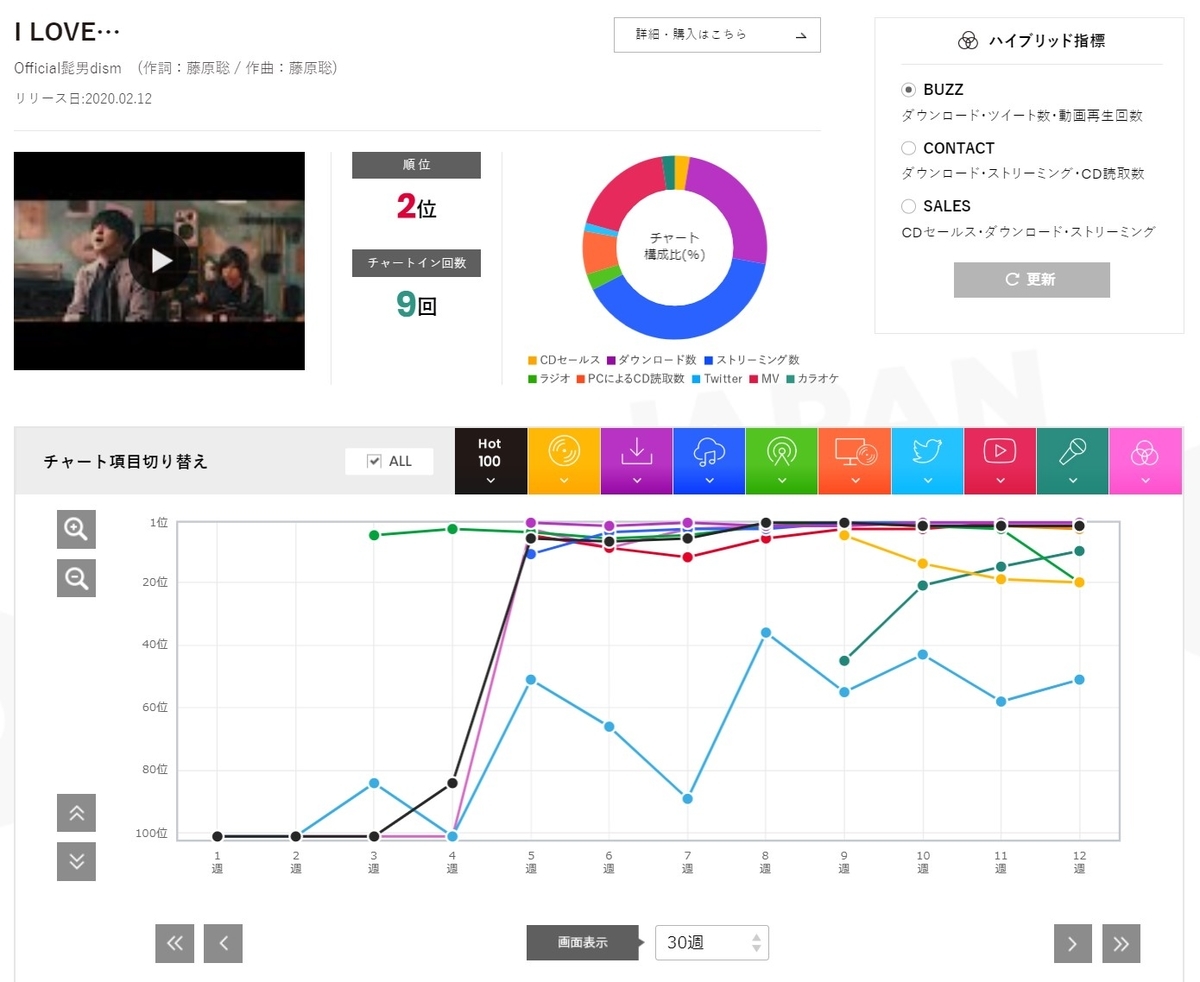Click the ダウンロード数 legend swatch
Viewport: 1200px width, 982px height.
(611, 360)
